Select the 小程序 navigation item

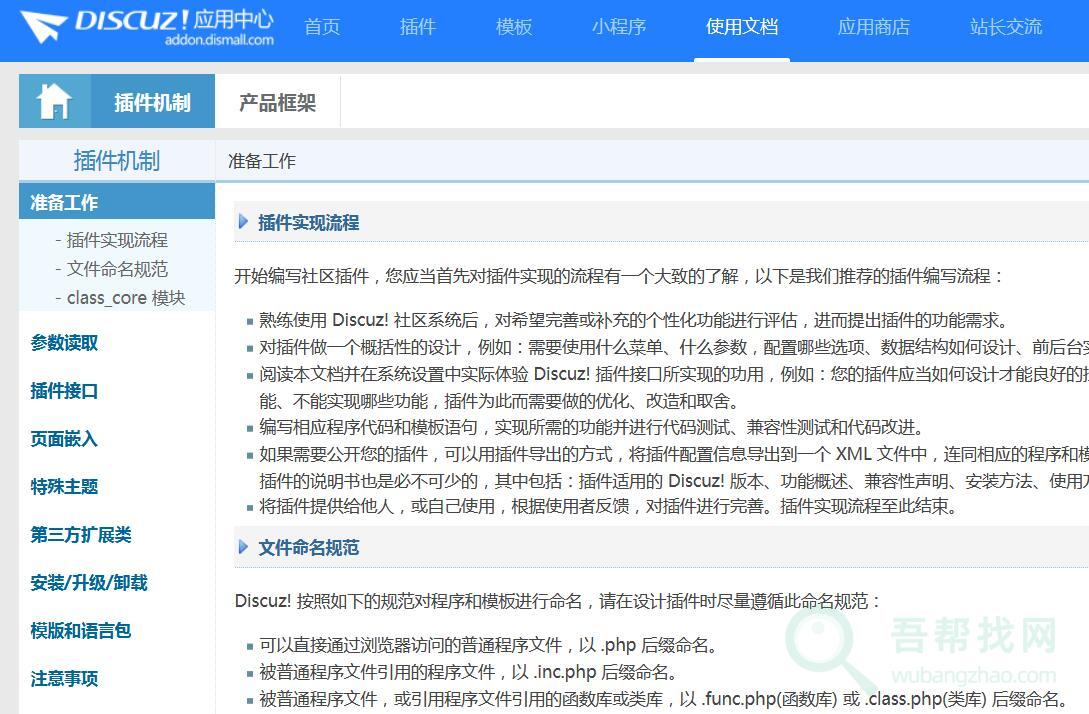pos(618,27)
